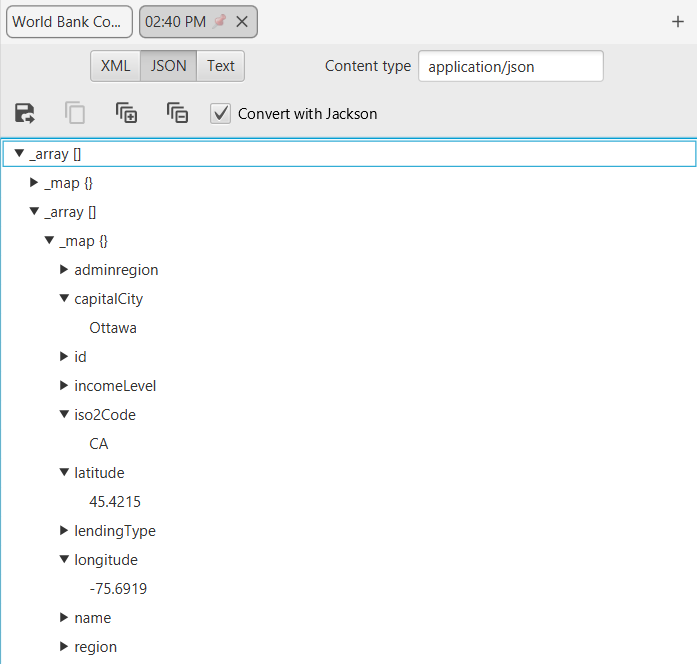Click the iso2Code label

[x=105, y=415]
